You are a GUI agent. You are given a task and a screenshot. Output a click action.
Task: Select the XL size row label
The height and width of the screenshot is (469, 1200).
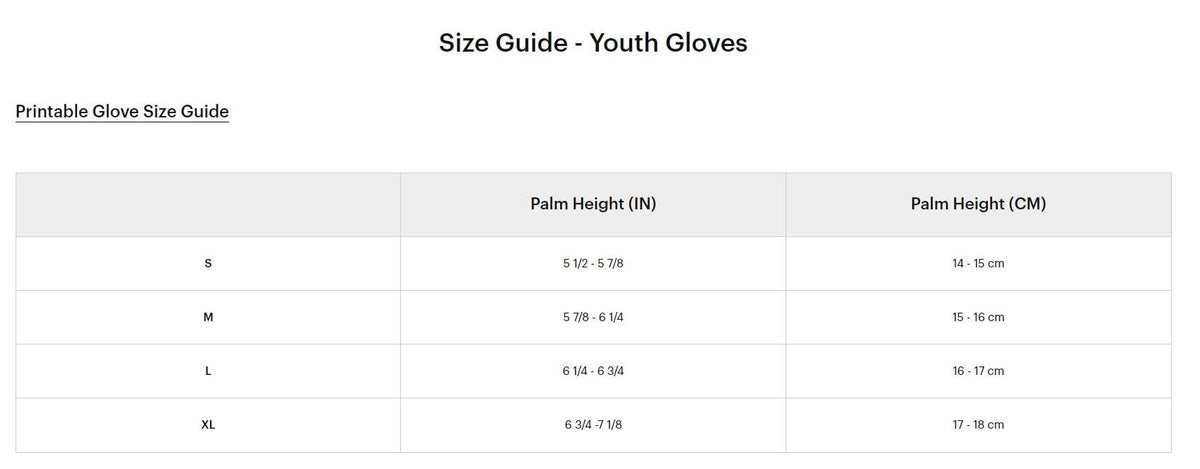(x=208, y=425)
